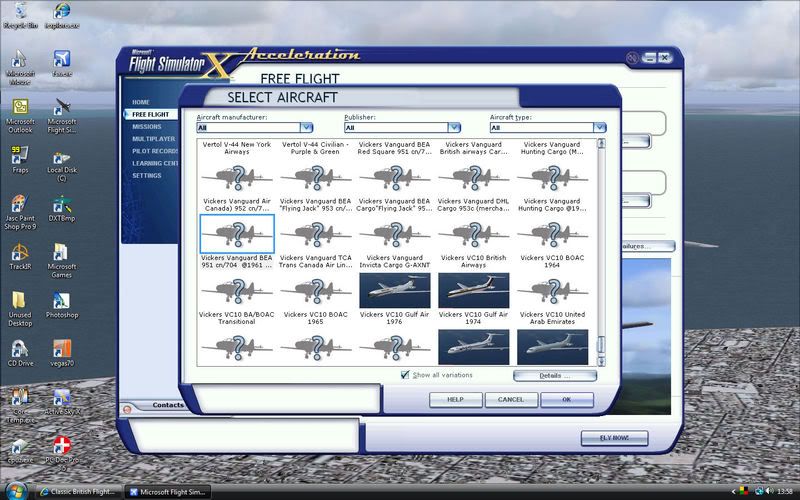Click "Vickers Vanguard Invicta Cargo G-AXNT" label
Image resolution: width=800 pixels, height=500 pixels.
394,261
